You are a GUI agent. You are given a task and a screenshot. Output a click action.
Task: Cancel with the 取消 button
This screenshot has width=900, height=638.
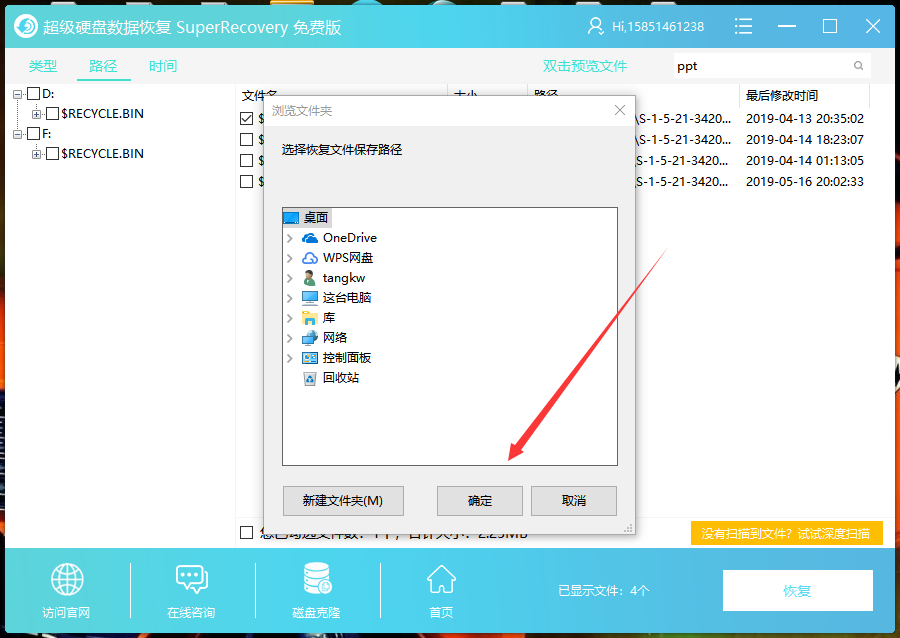click(x=574, y=501)
